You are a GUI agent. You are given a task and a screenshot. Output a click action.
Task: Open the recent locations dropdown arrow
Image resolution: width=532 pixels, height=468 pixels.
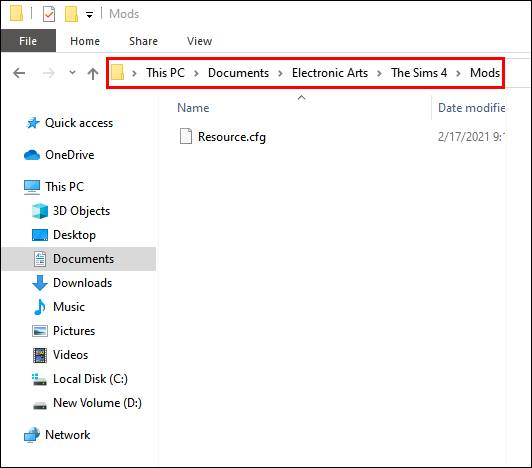72,72
